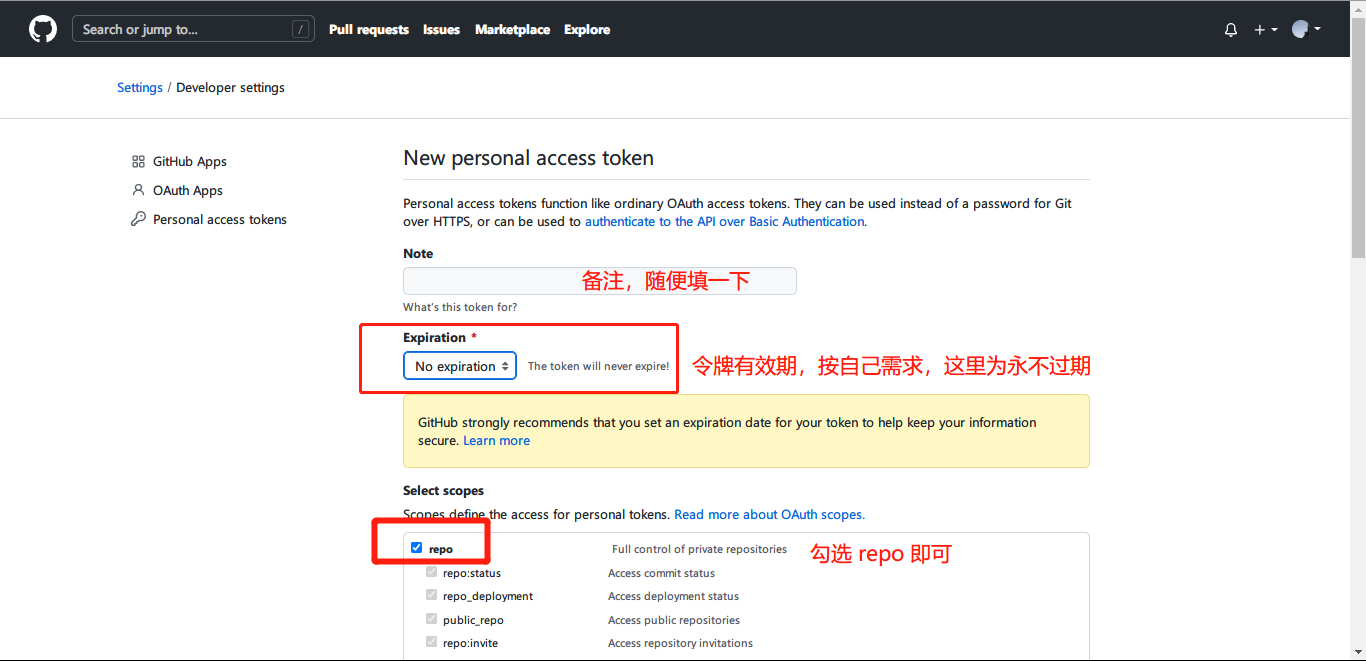Select GitHub Apps in the sidebar

(x=190, y=161)
